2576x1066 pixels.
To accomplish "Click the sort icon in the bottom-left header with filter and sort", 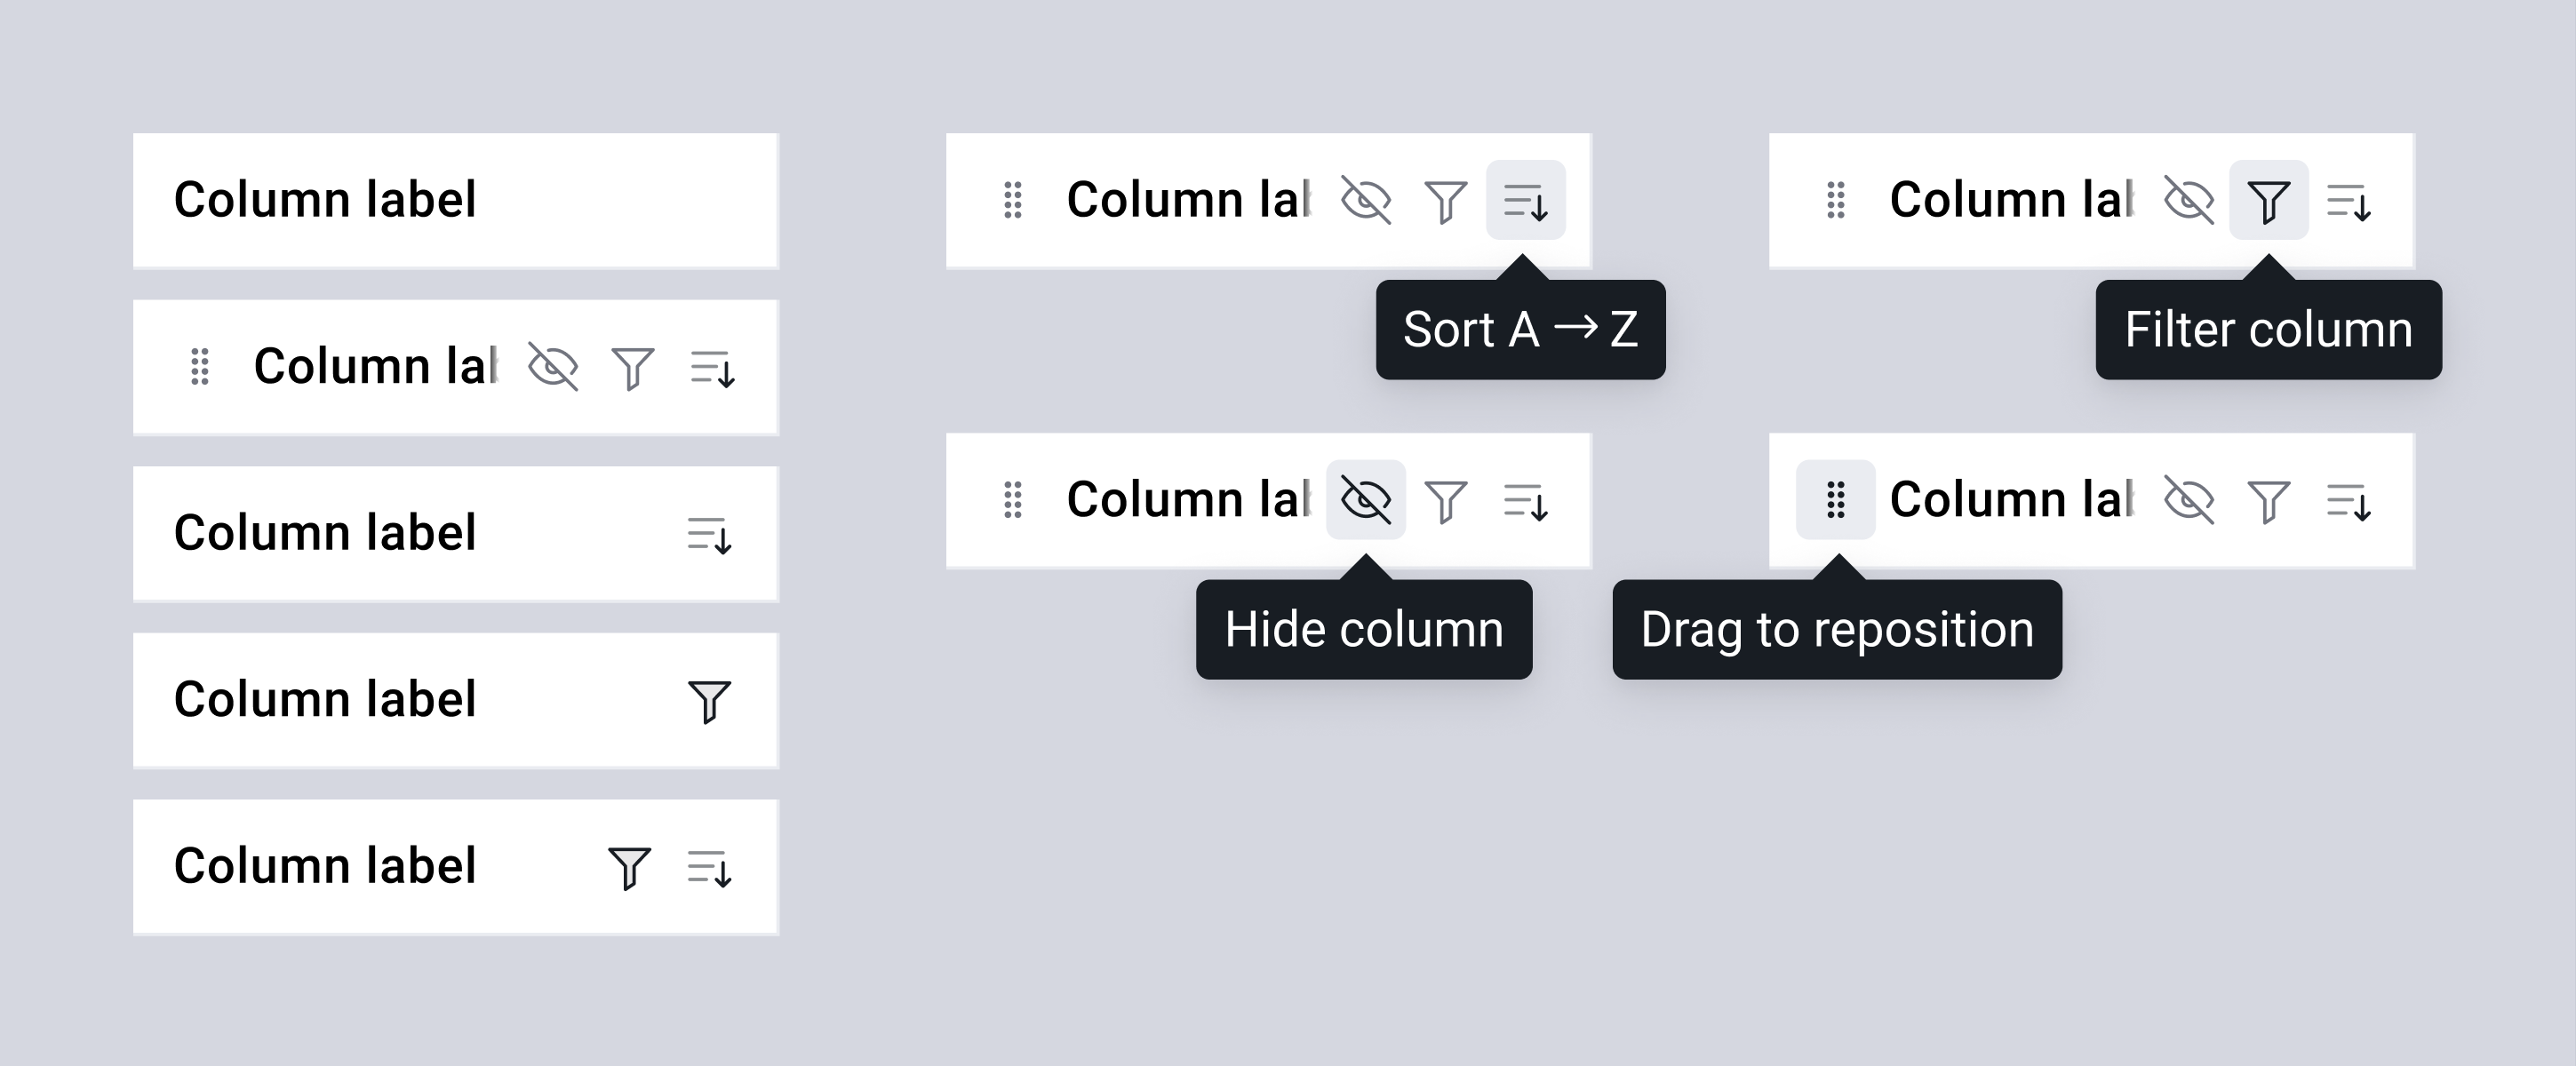I will tap(710, 868).
